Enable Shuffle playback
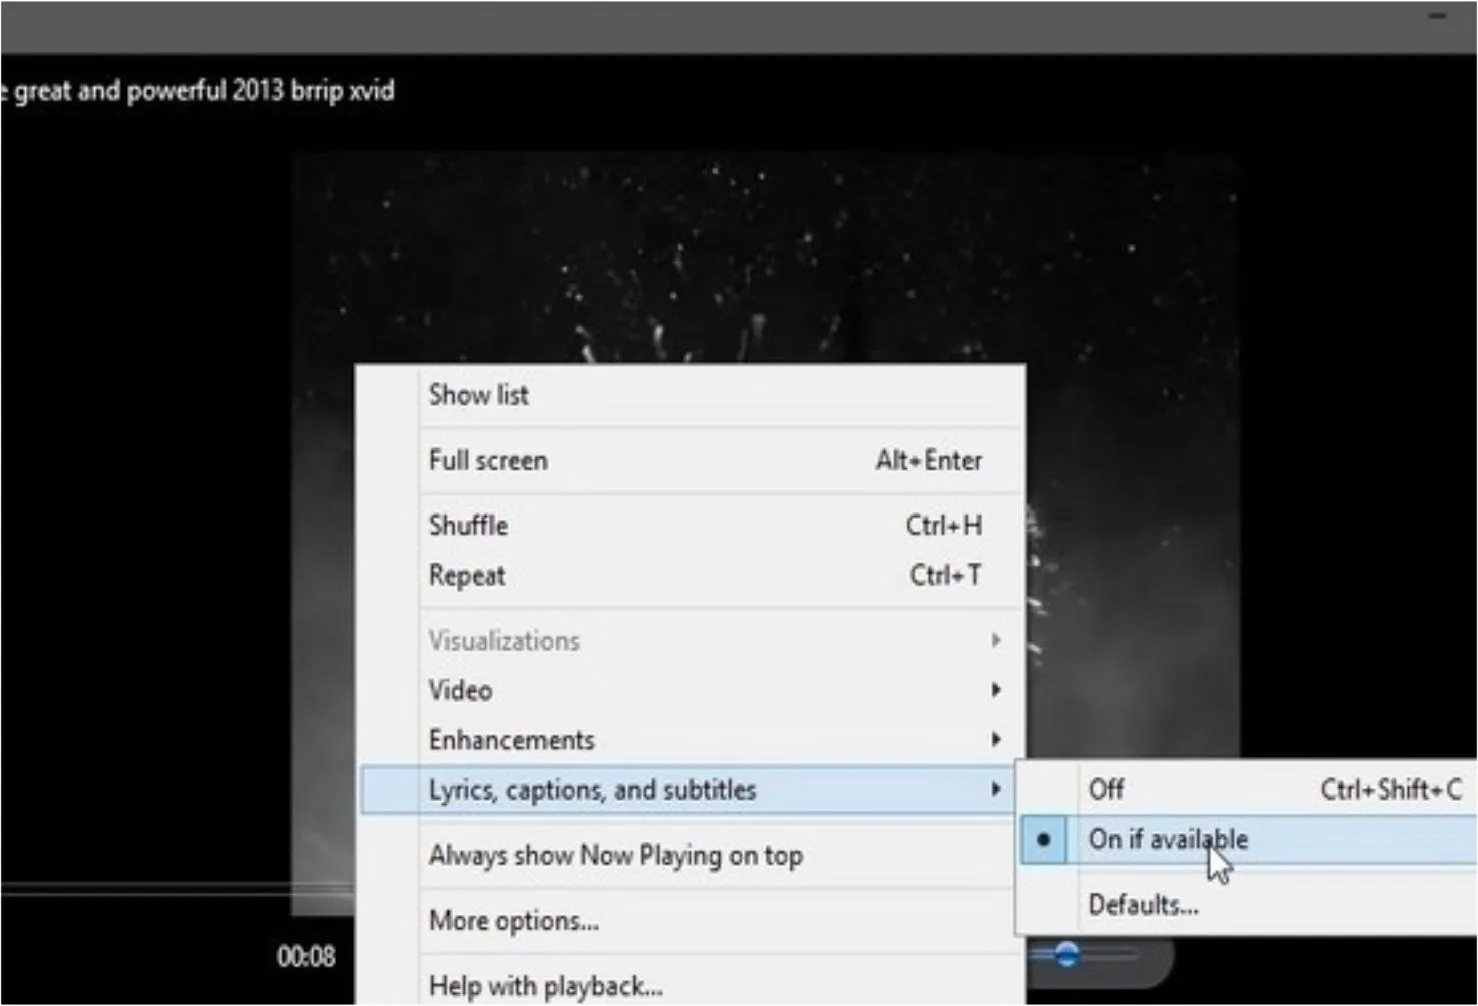This screenshot has height=1006, width=1478. pos(467,525)
